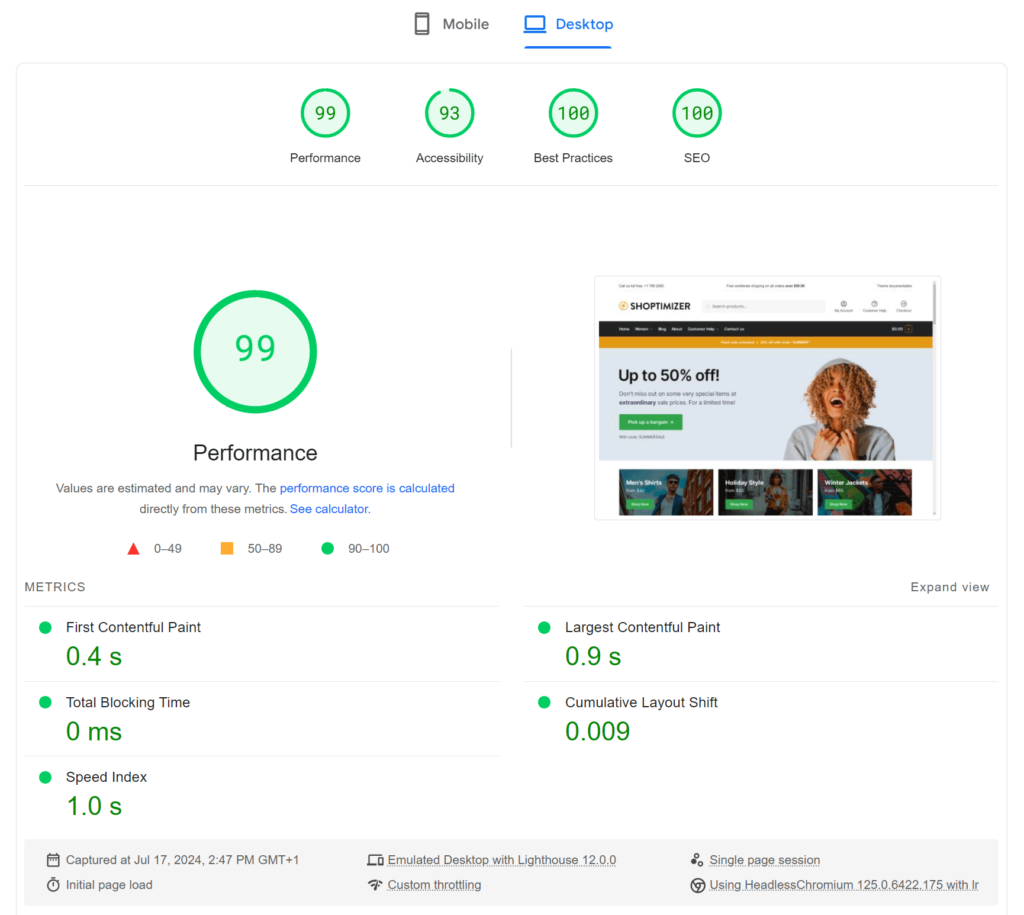This screenshot has height=915, width=1024.
Task: Click the calendar icon next to capture date
Action: [53, 860]
